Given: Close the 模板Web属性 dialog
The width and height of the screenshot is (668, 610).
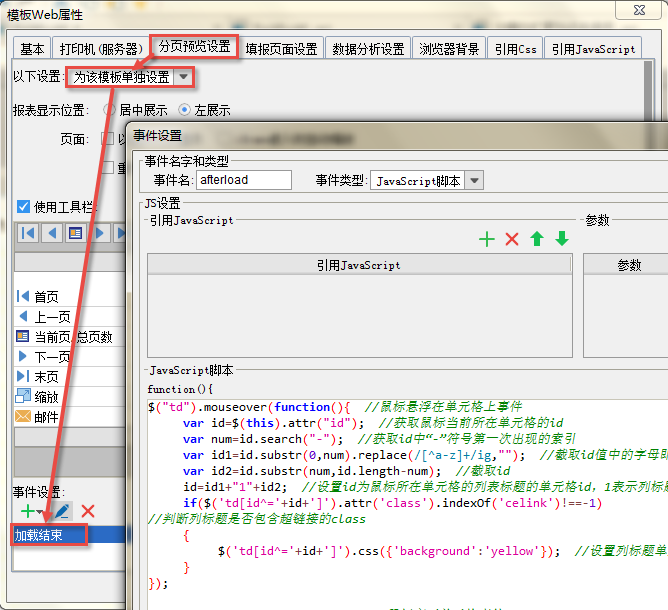Looking at the screenshot, I should [x=639, y=10].
